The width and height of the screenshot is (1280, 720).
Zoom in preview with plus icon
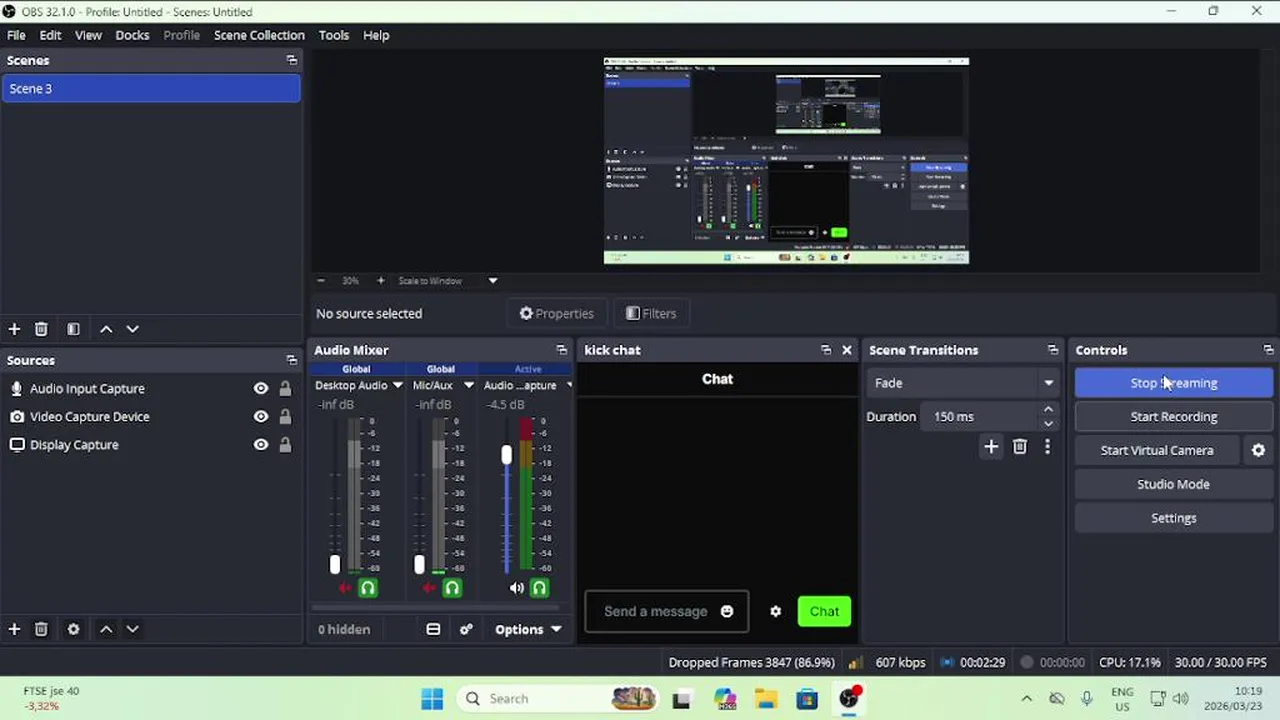click(380, 281)
